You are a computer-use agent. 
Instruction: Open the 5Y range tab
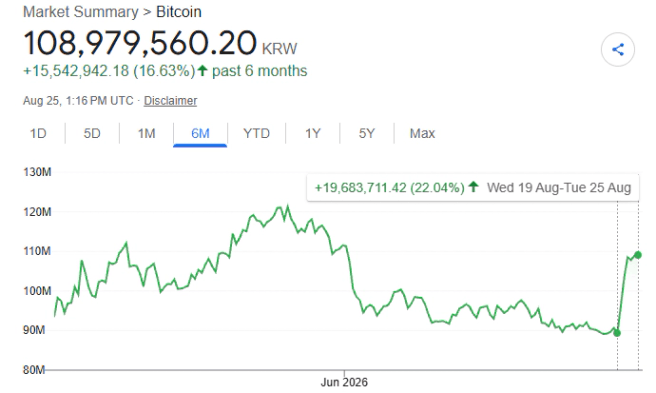point(366,134)
